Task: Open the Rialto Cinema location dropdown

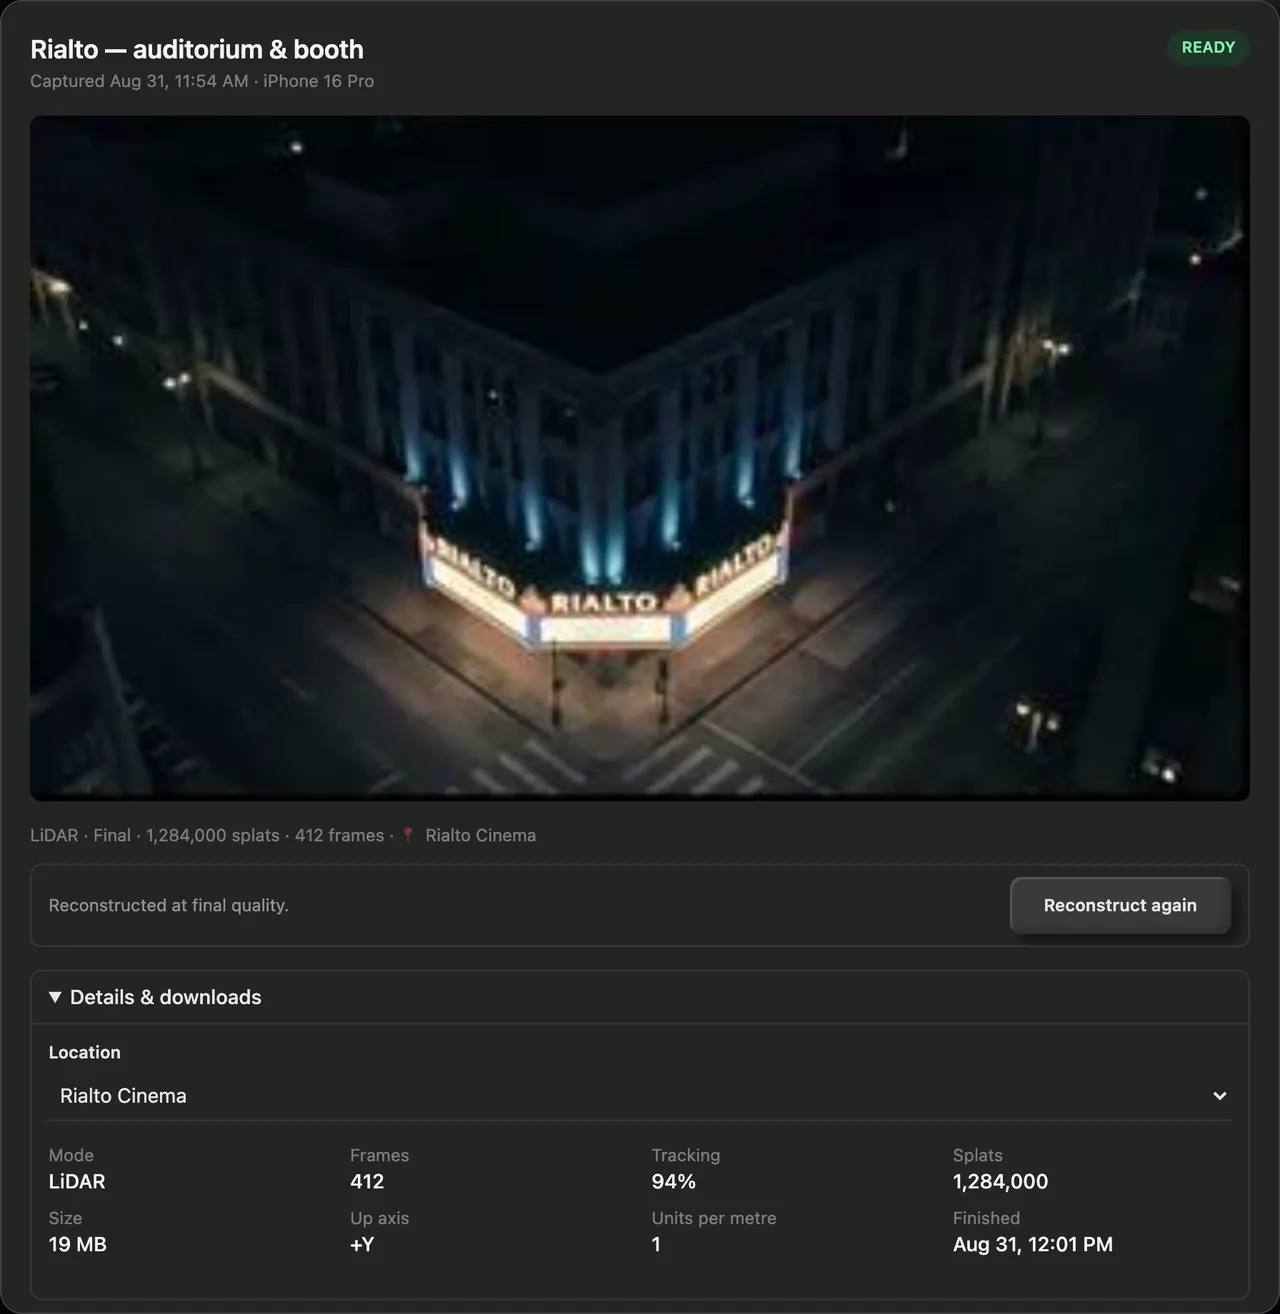Action: (640, 1096)
